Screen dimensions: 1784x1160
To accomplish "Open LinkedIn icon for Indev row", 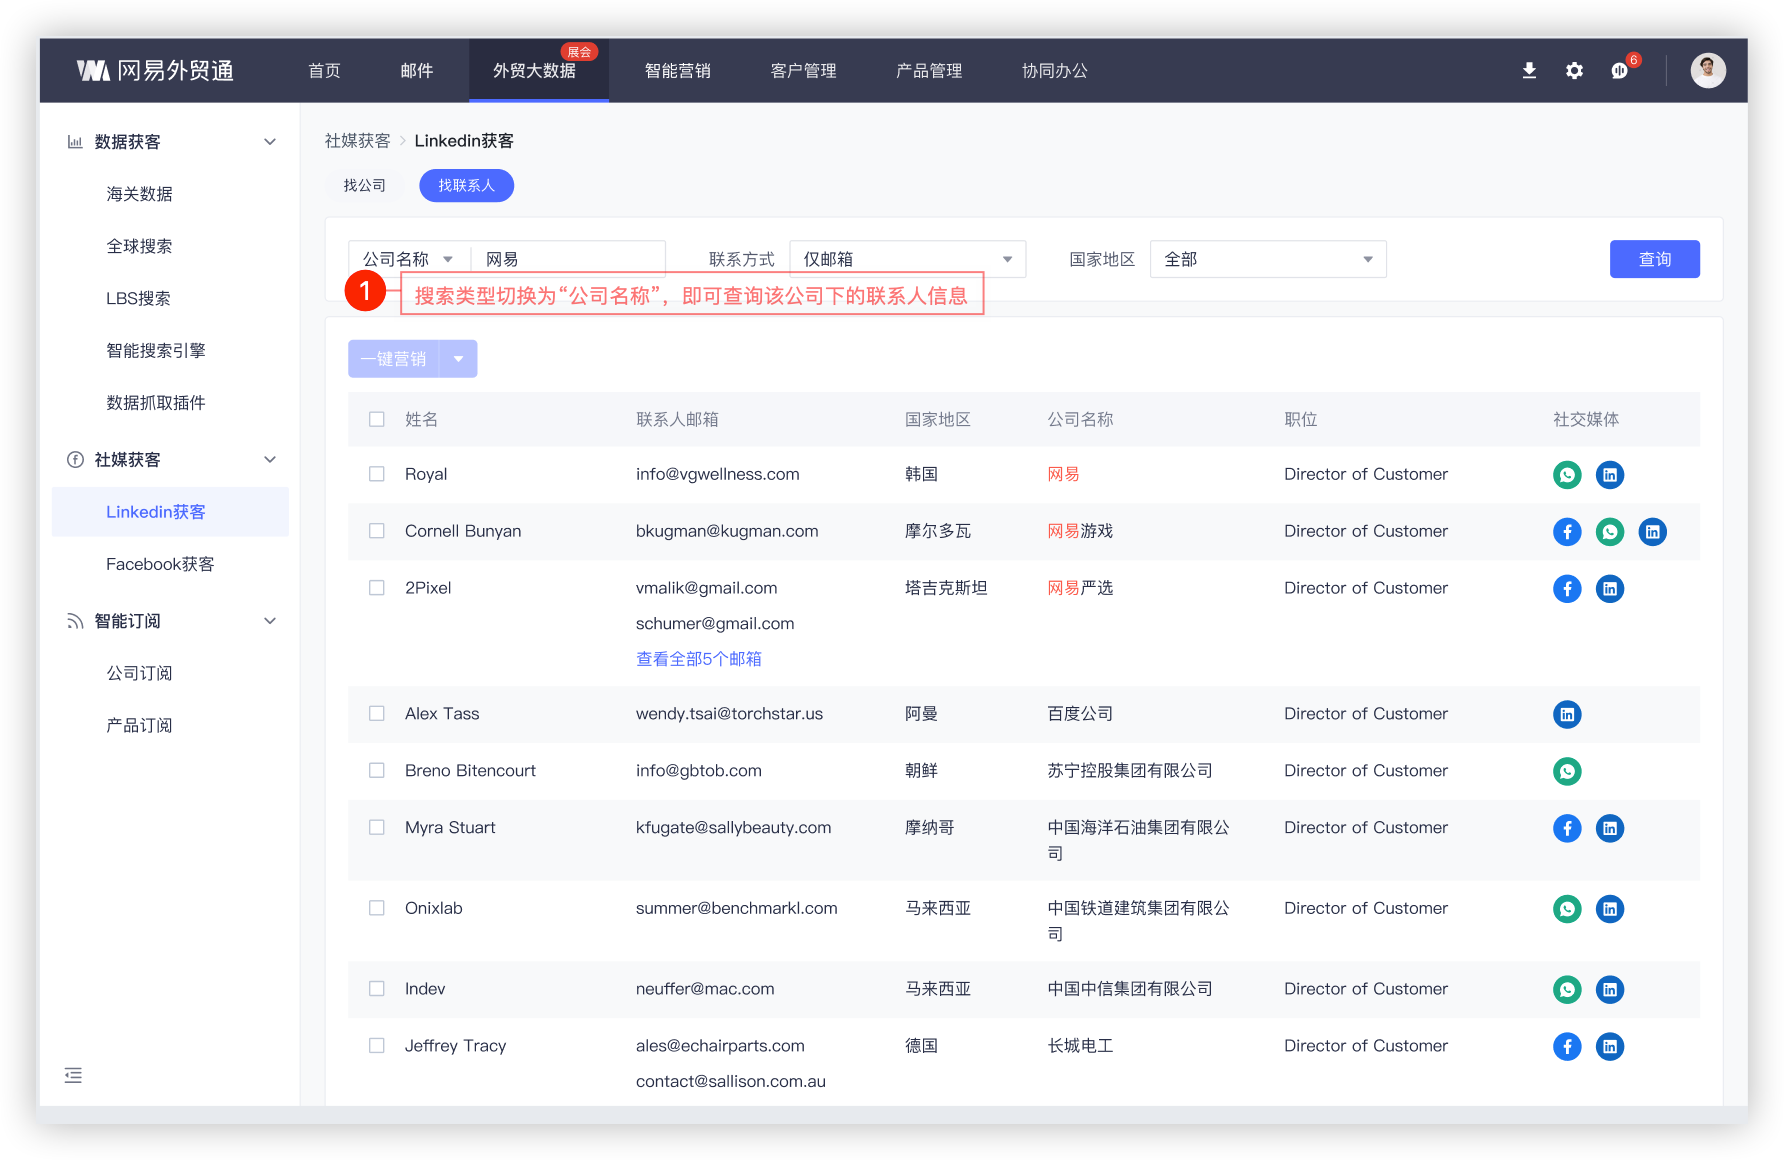I will [x=1610, y=990].
